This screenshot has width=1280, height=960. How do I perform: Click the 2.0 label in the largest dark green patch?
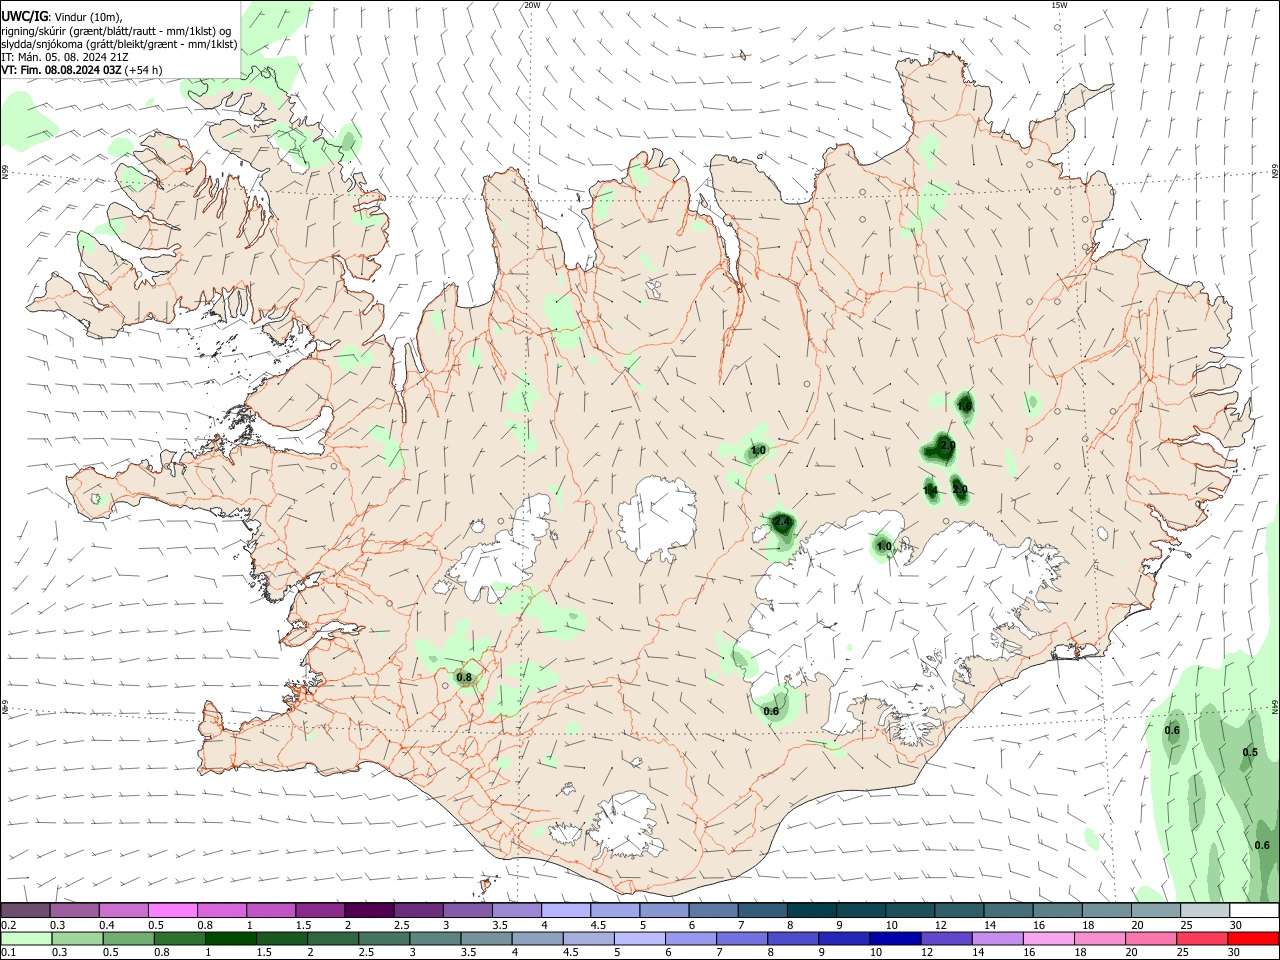coord(948,446)
